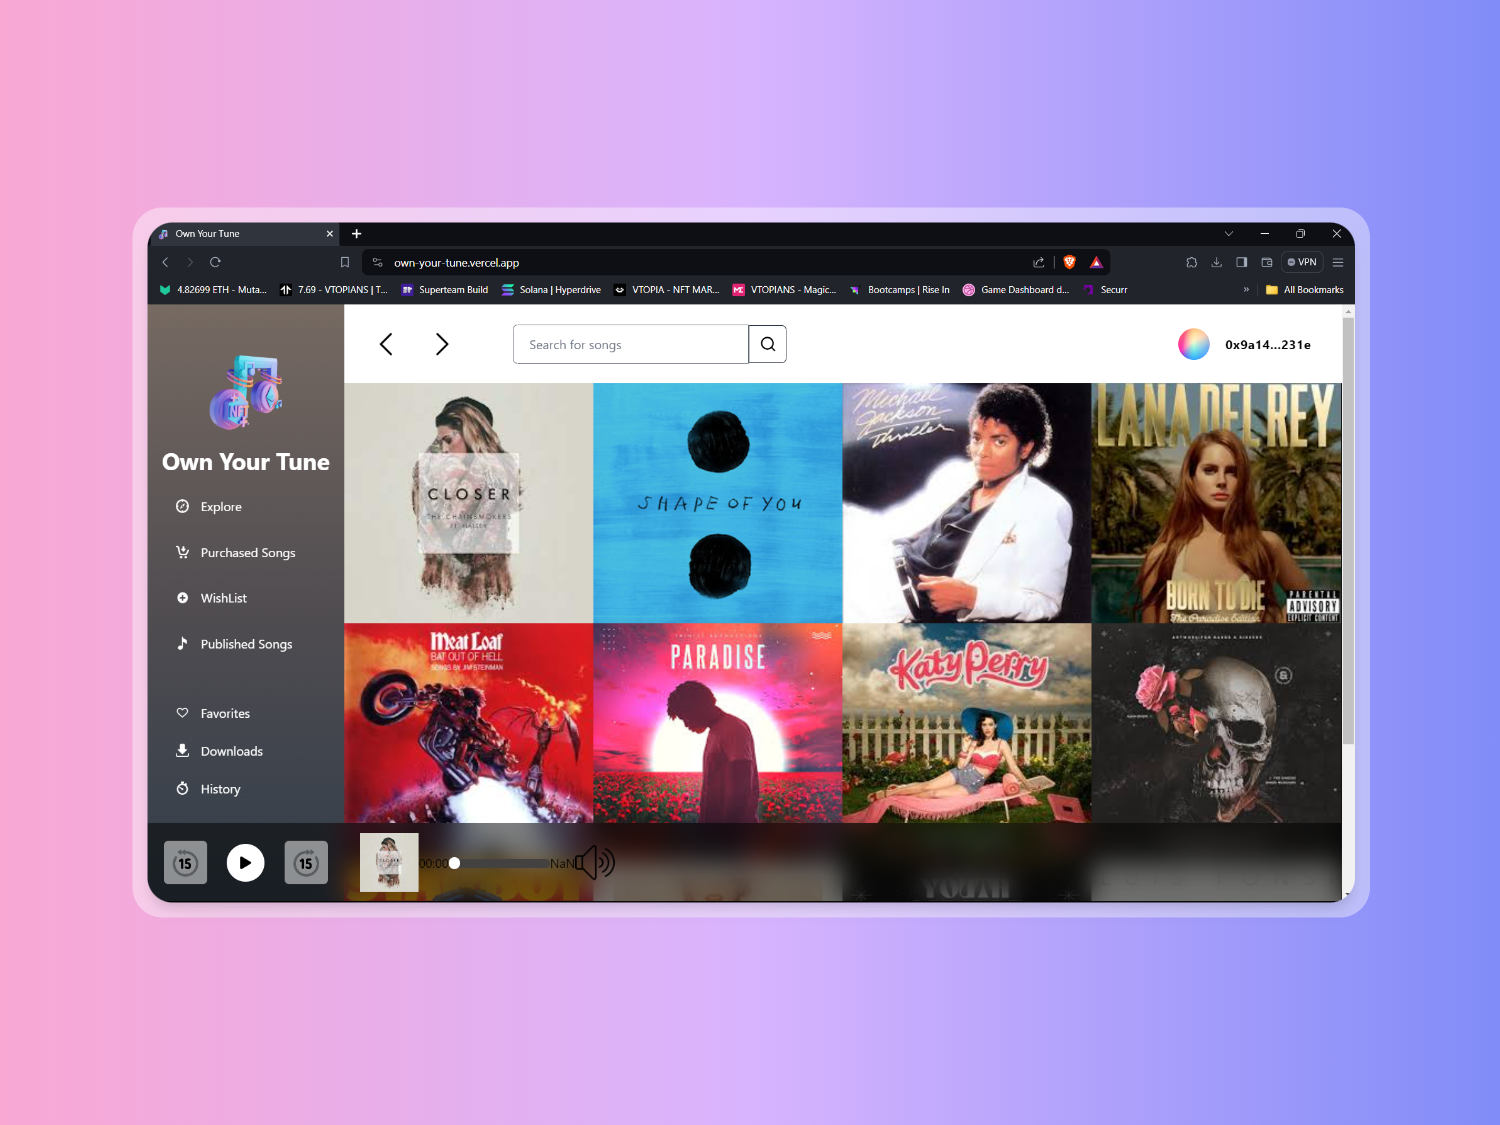
Task: Open the browser hamburger menu
Action: 1337,262
